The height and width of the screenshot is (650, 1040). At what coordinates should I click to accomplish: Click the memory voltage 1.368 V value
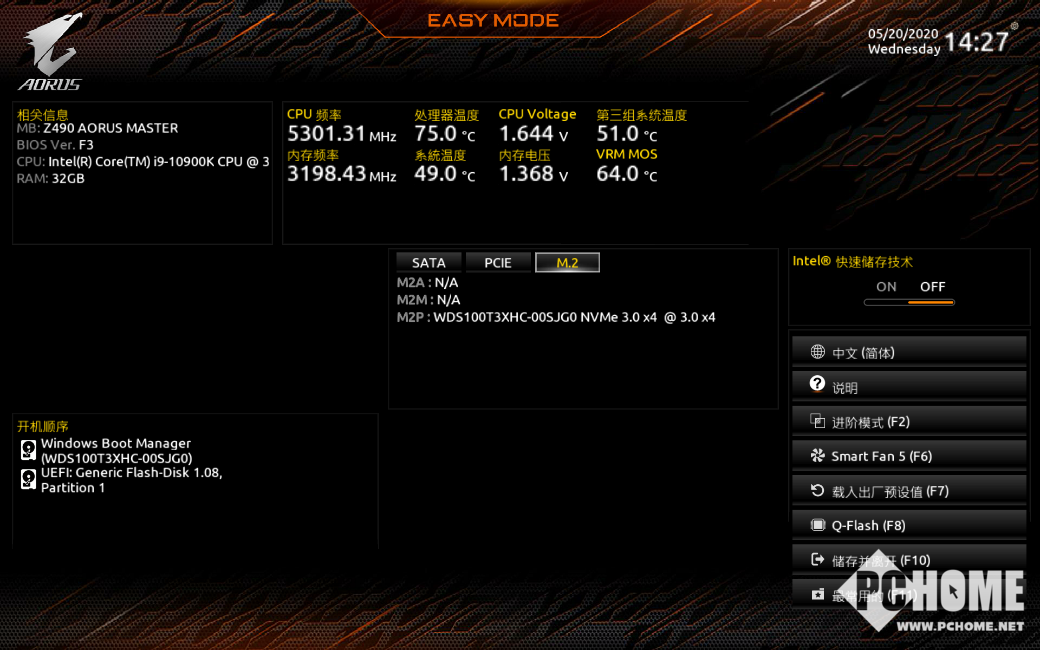(x=533, y=174)
